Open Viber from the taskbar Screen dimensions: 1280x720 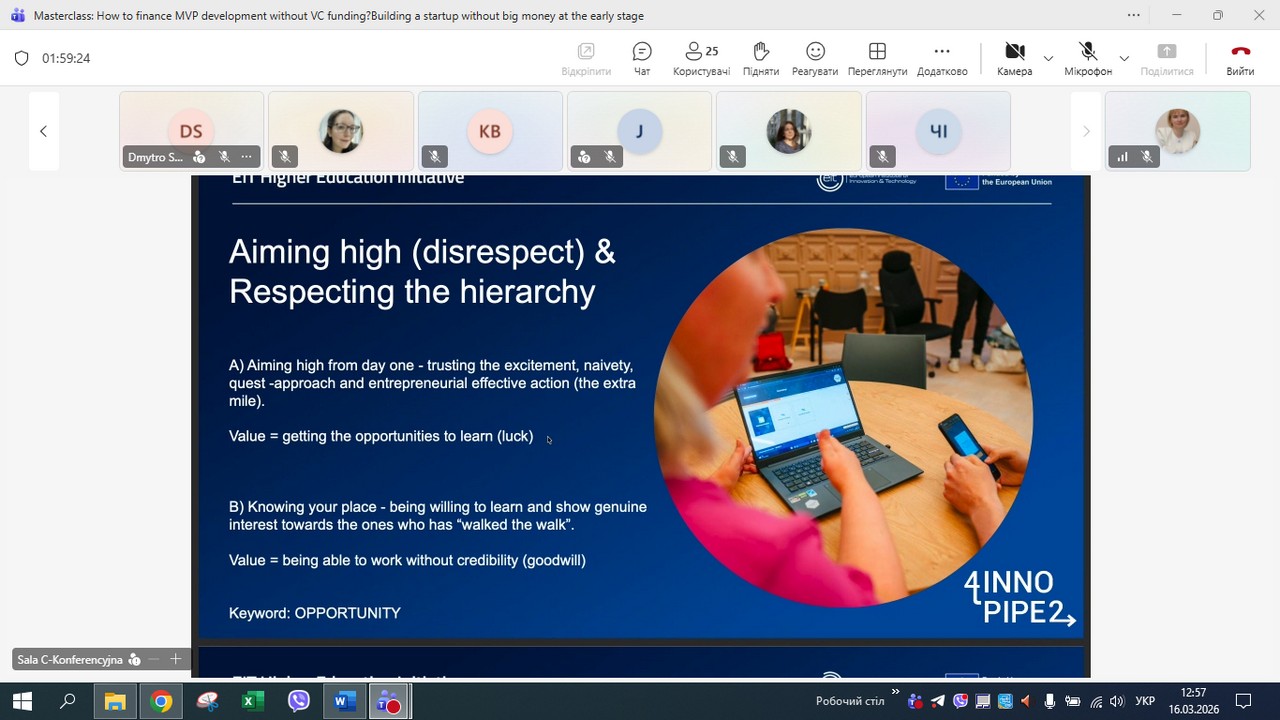point(298,702)
